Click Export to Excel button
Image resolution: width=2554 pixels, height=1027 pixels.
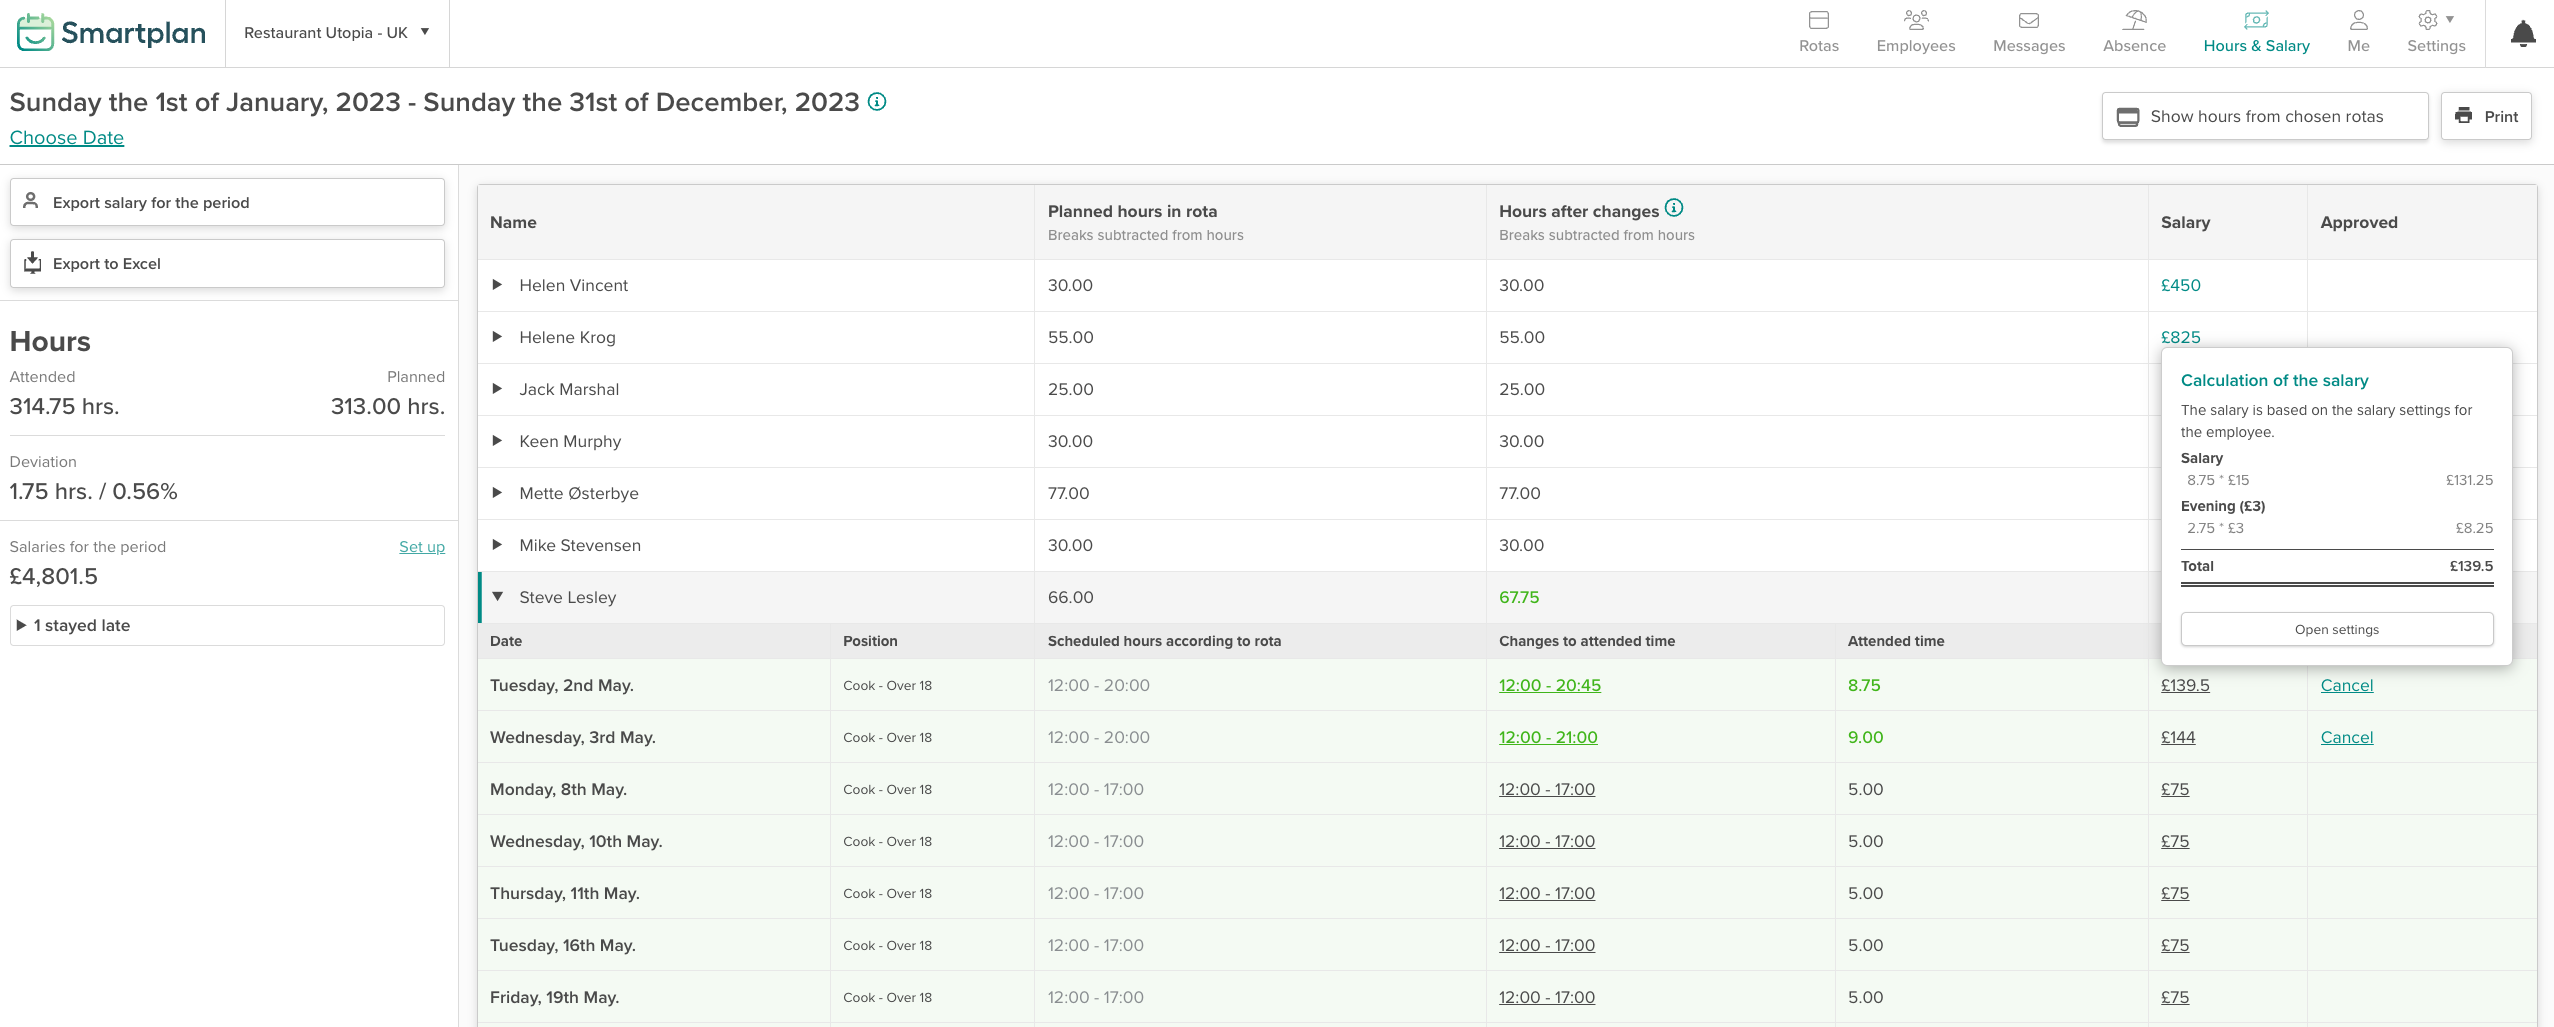tap(227, 264)
